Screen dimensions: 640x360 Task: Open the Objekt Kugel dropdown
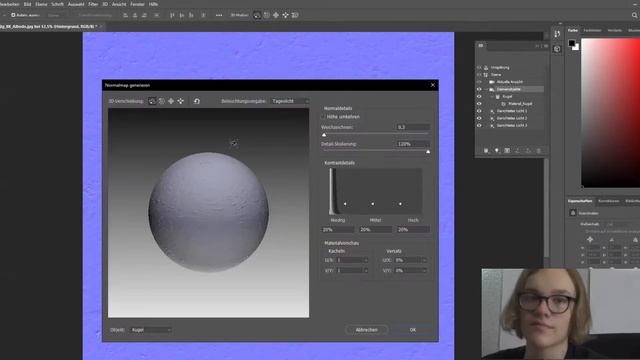150,330
